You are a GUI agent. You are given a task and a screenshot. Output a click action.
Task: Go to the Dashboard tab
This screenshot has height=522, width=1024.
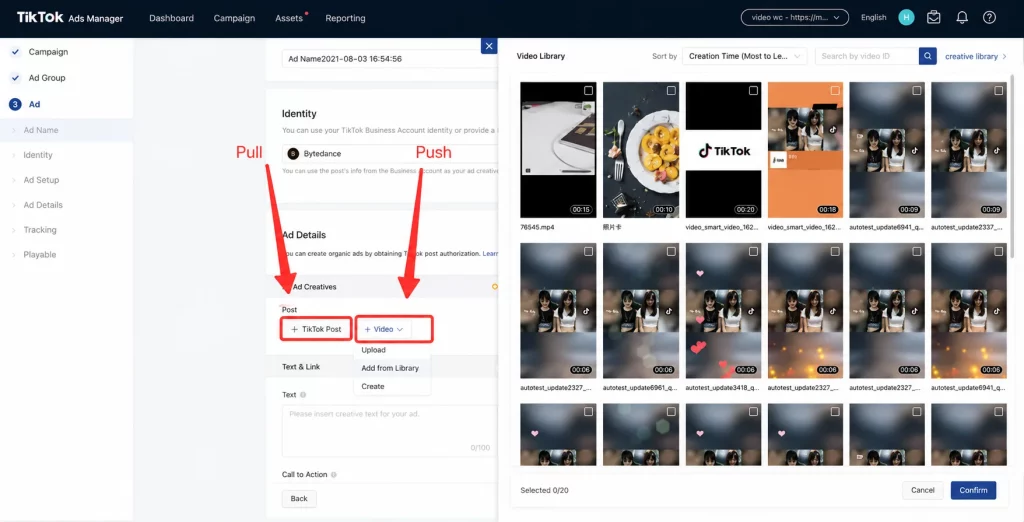coord(171,18)
